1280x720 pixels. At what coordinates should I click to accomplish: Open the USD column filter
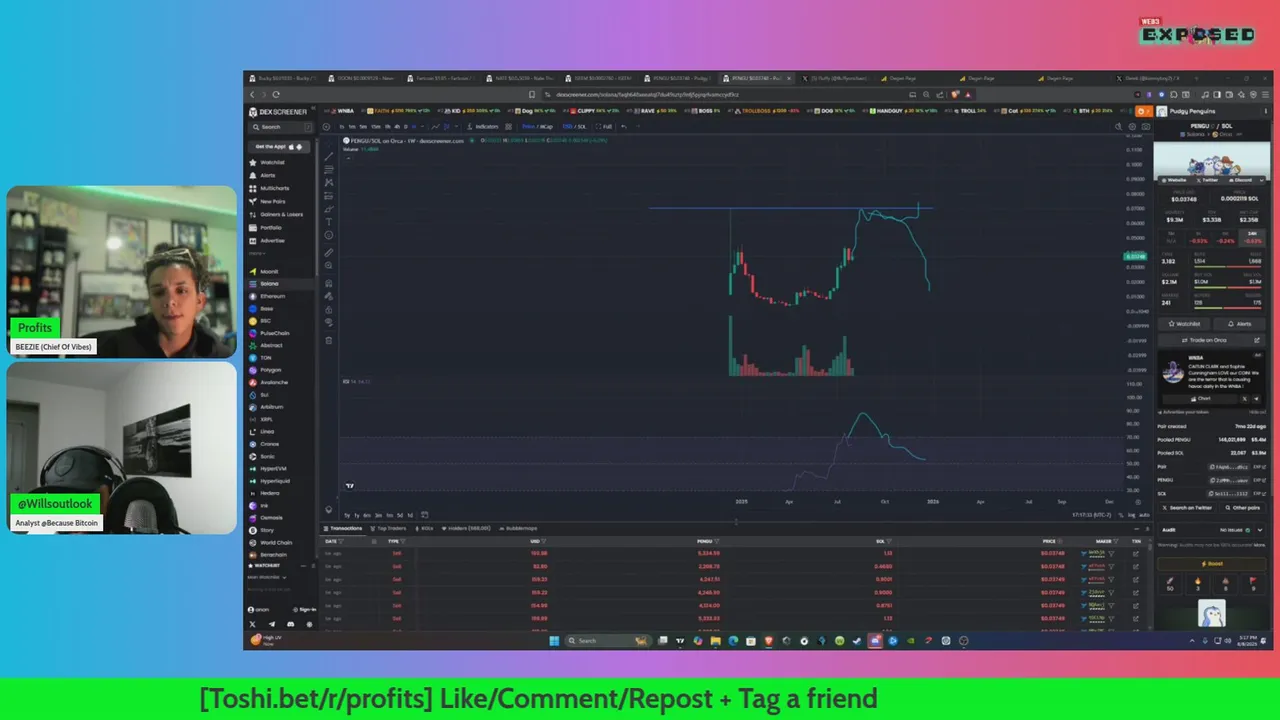(x=544, y=541)
